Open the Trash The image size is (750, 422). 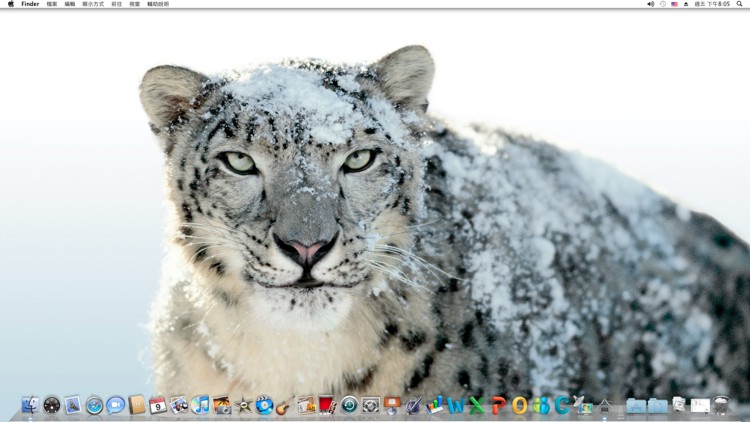[721, 405]
